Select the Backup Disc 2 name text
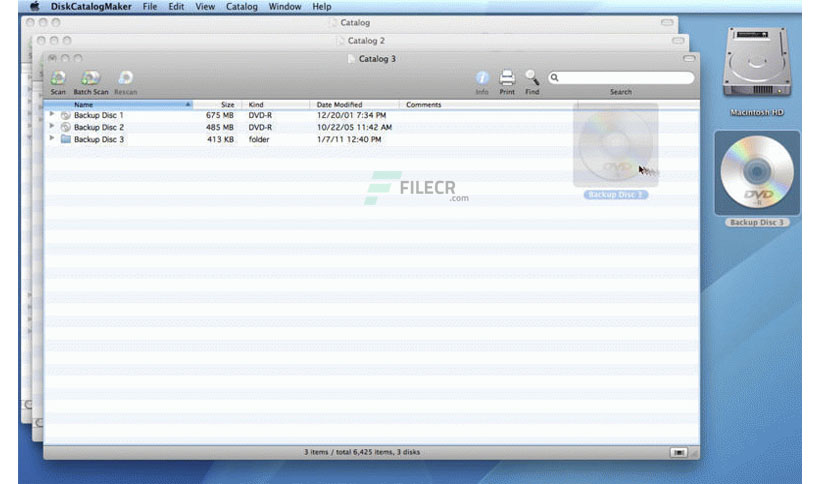The width and height of the screenshot is (836, 484). point(99,127)
